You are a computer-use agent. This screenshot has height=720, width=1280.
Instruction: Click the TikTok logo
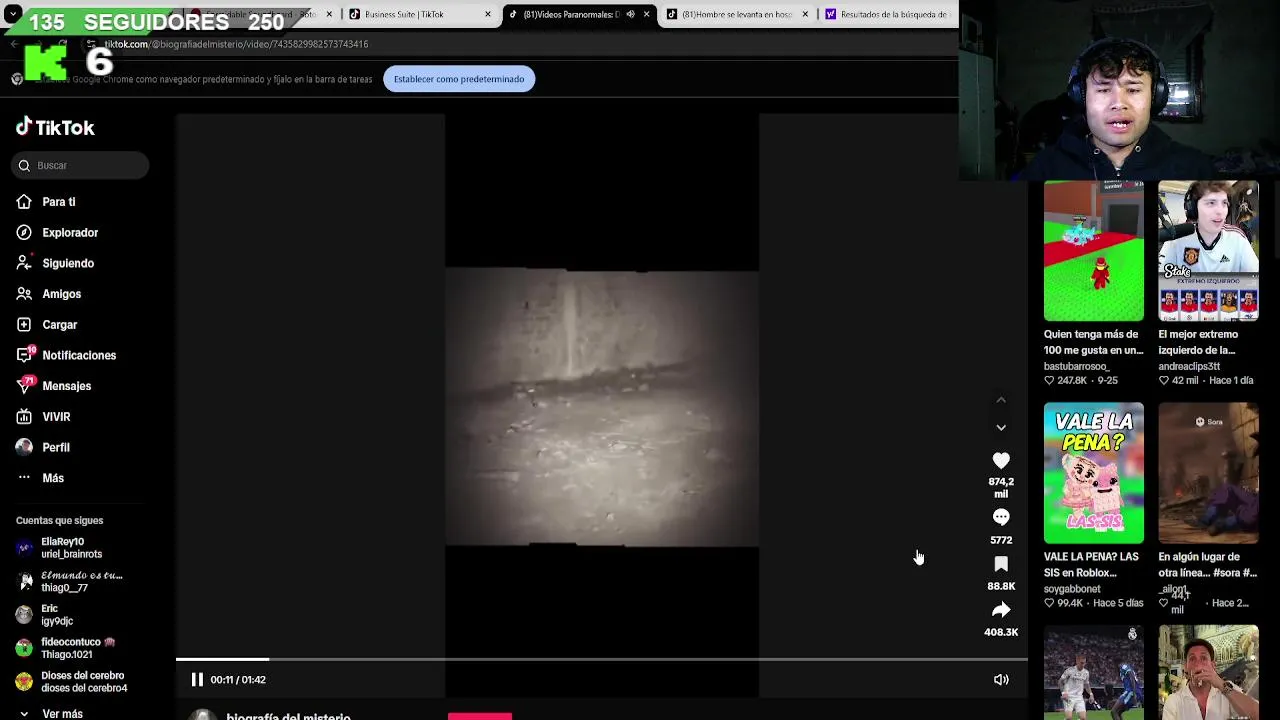(55, 127)
